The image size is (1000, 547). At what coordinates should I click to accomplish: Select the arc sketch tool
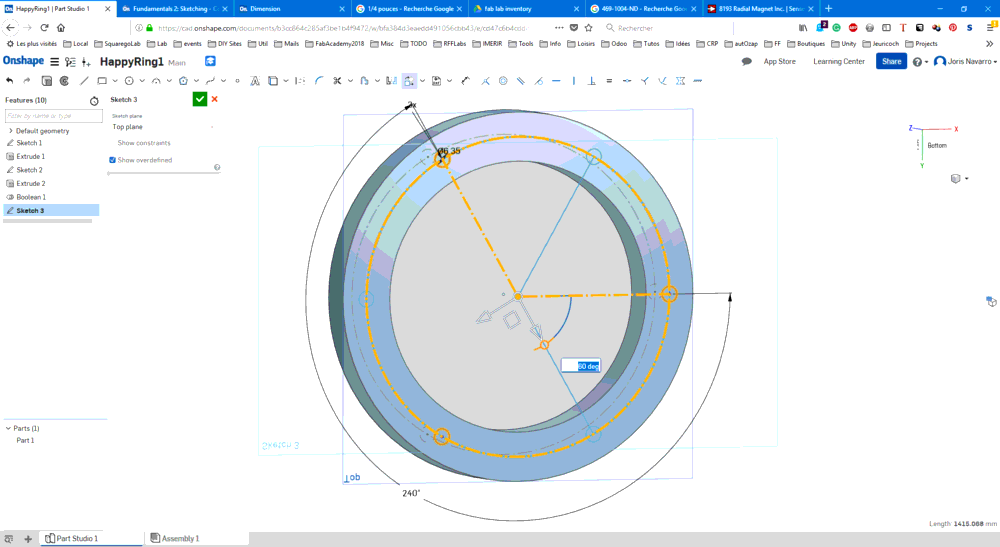pos(156,81)
